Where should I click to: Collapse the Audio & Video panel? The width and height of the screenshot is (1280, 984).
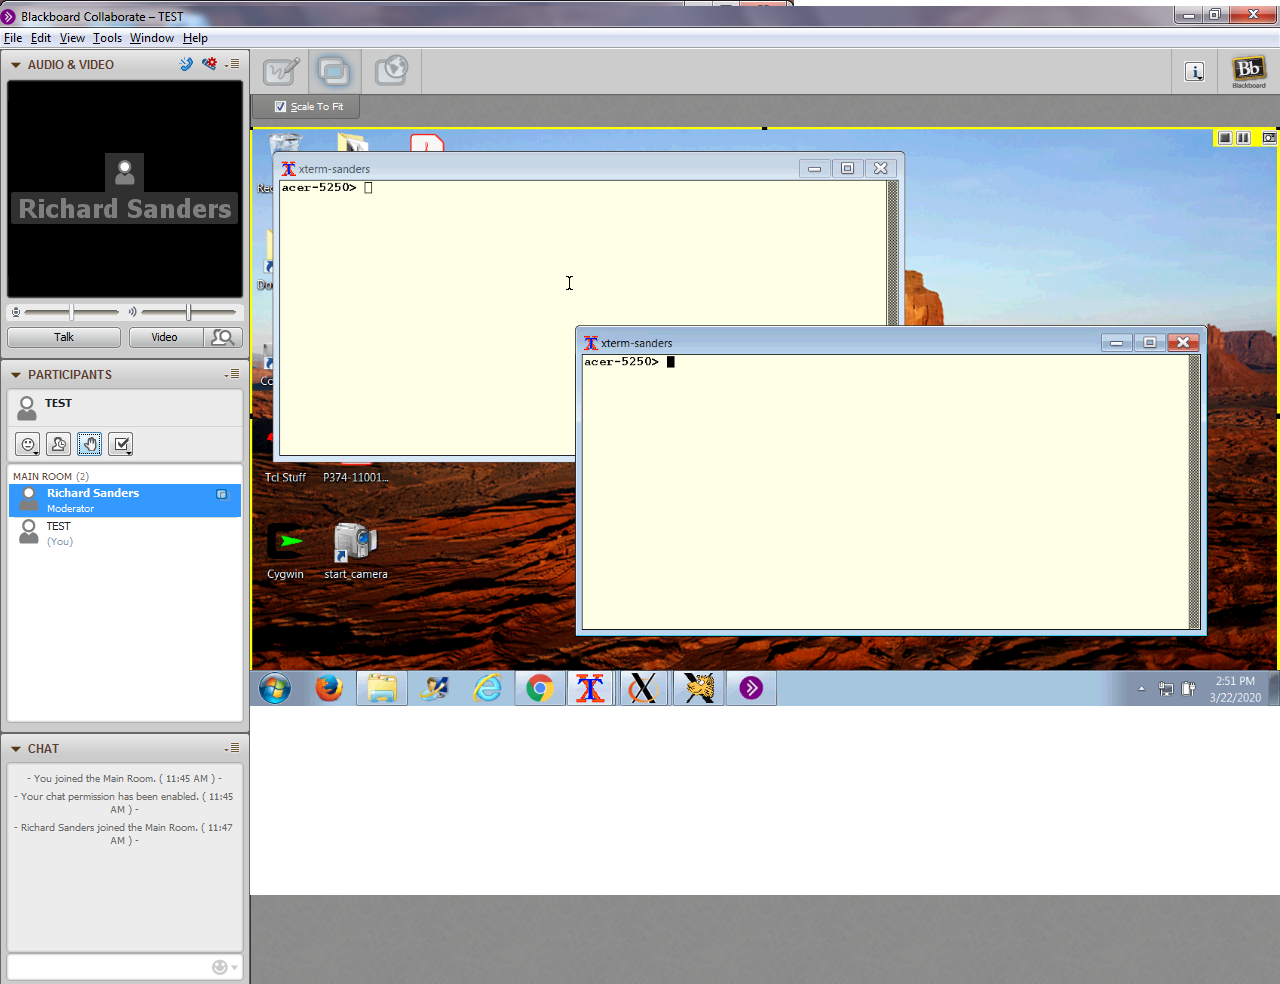click(x=16, y=65)
